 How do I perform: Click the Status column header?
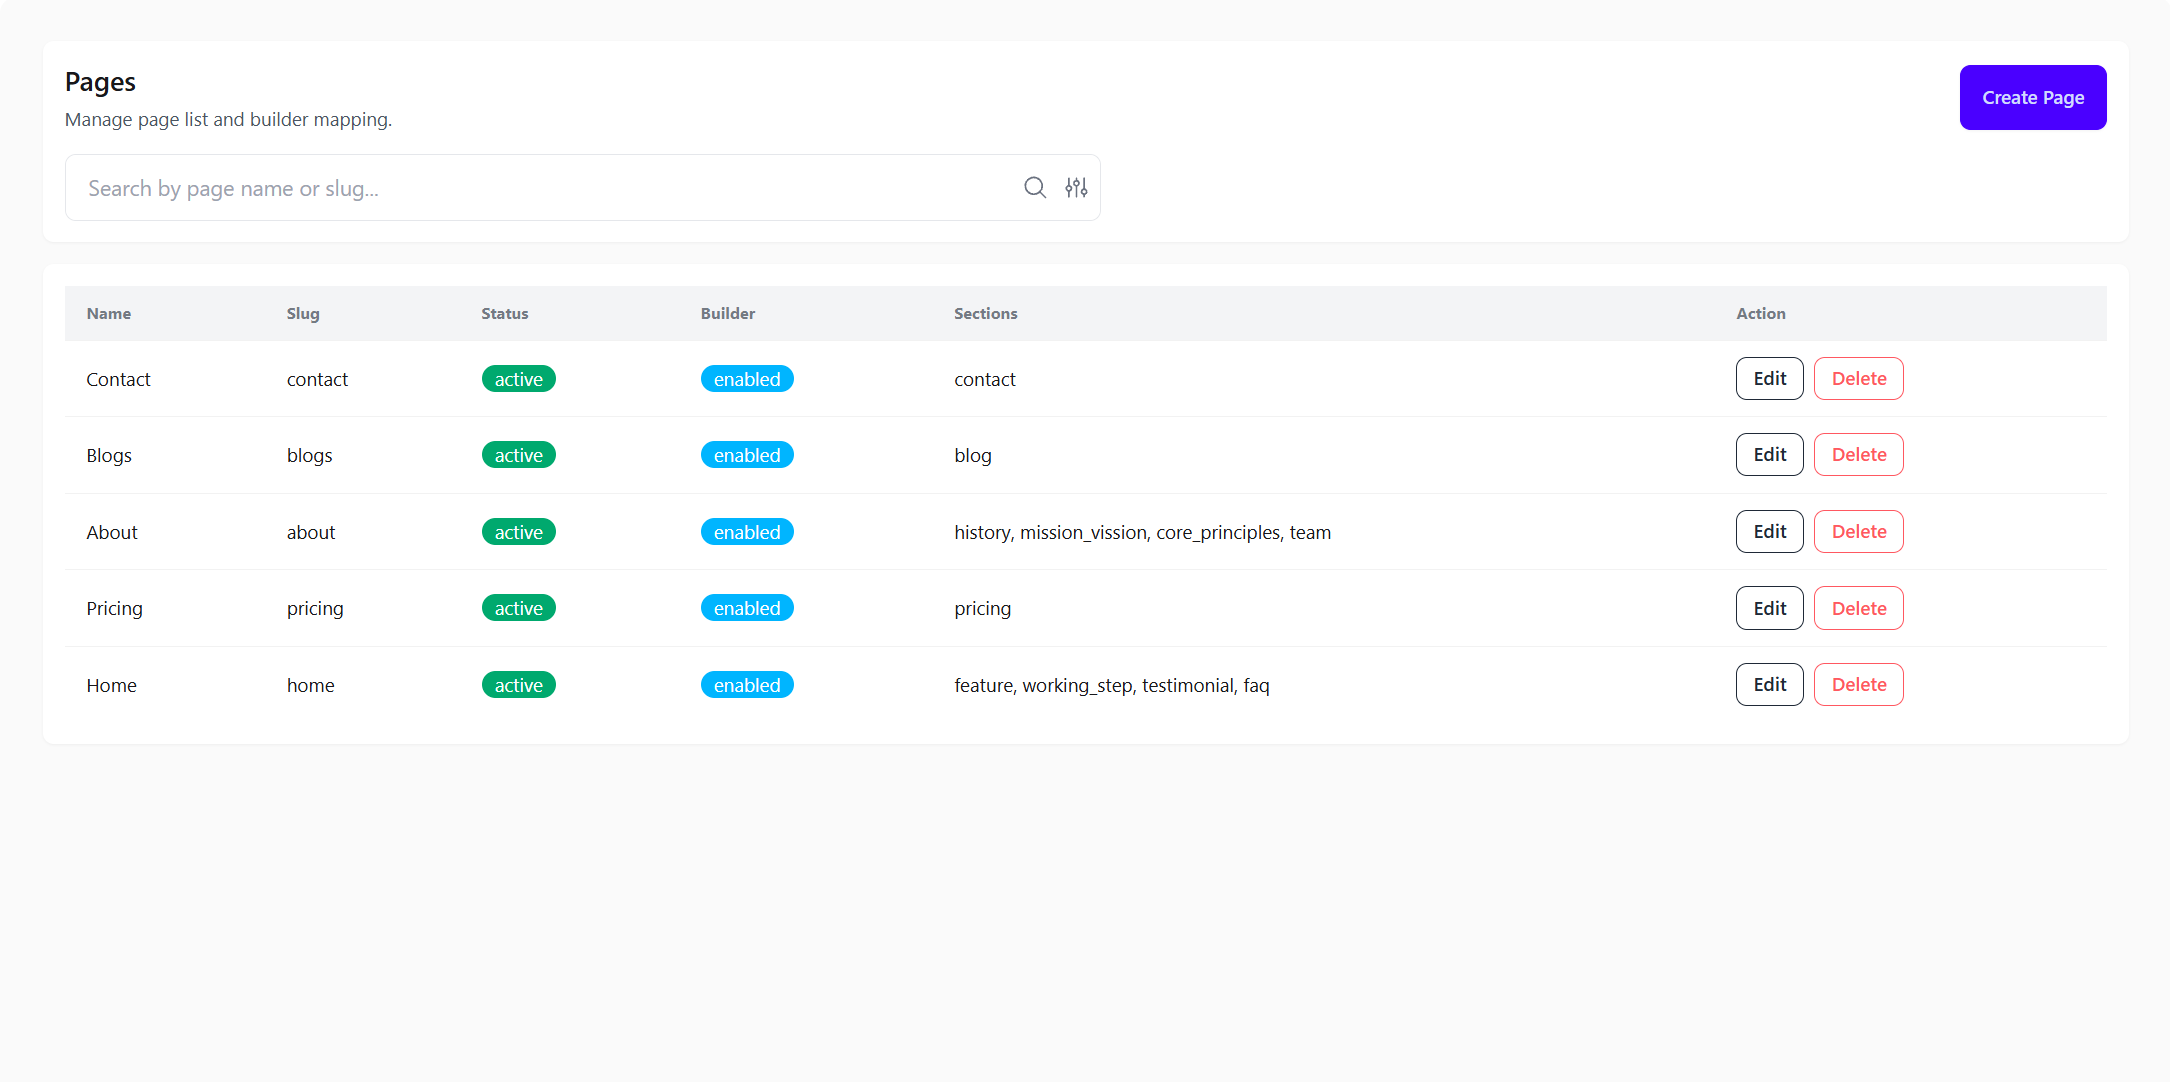click(x=505, y=313)
